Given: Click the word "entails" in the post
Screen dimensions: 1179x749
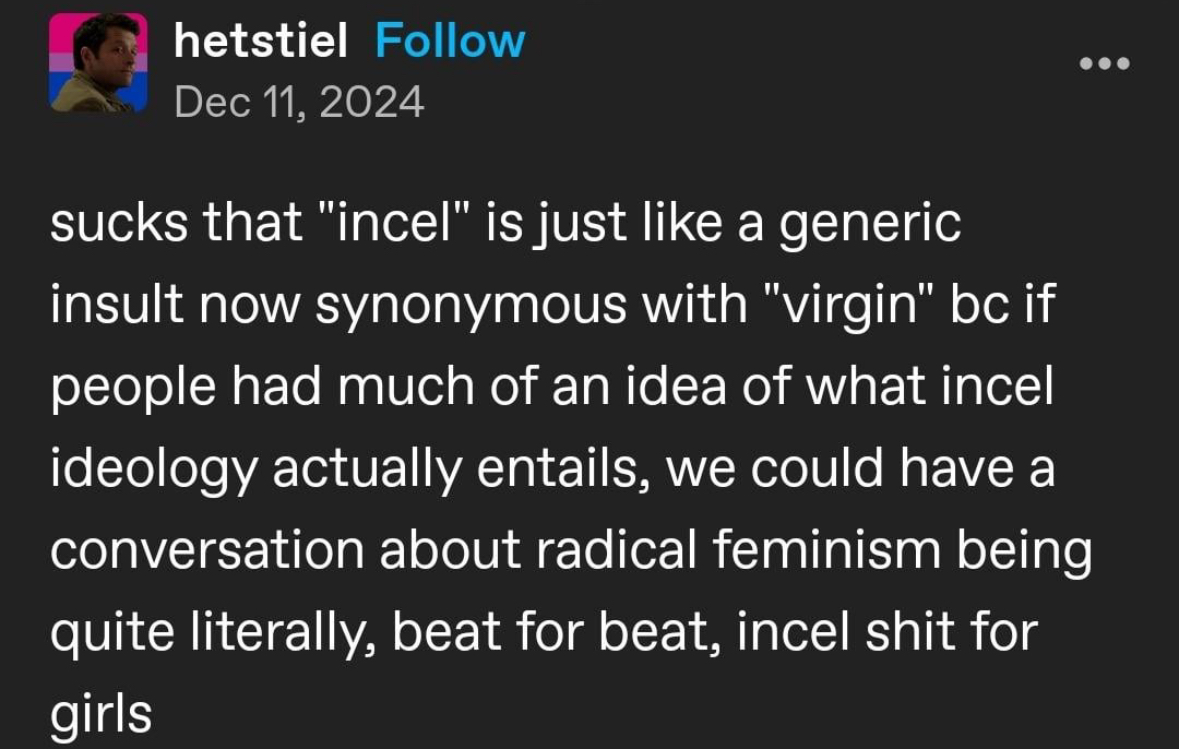Looking at the screenshot, I should (x=563, y=469).
